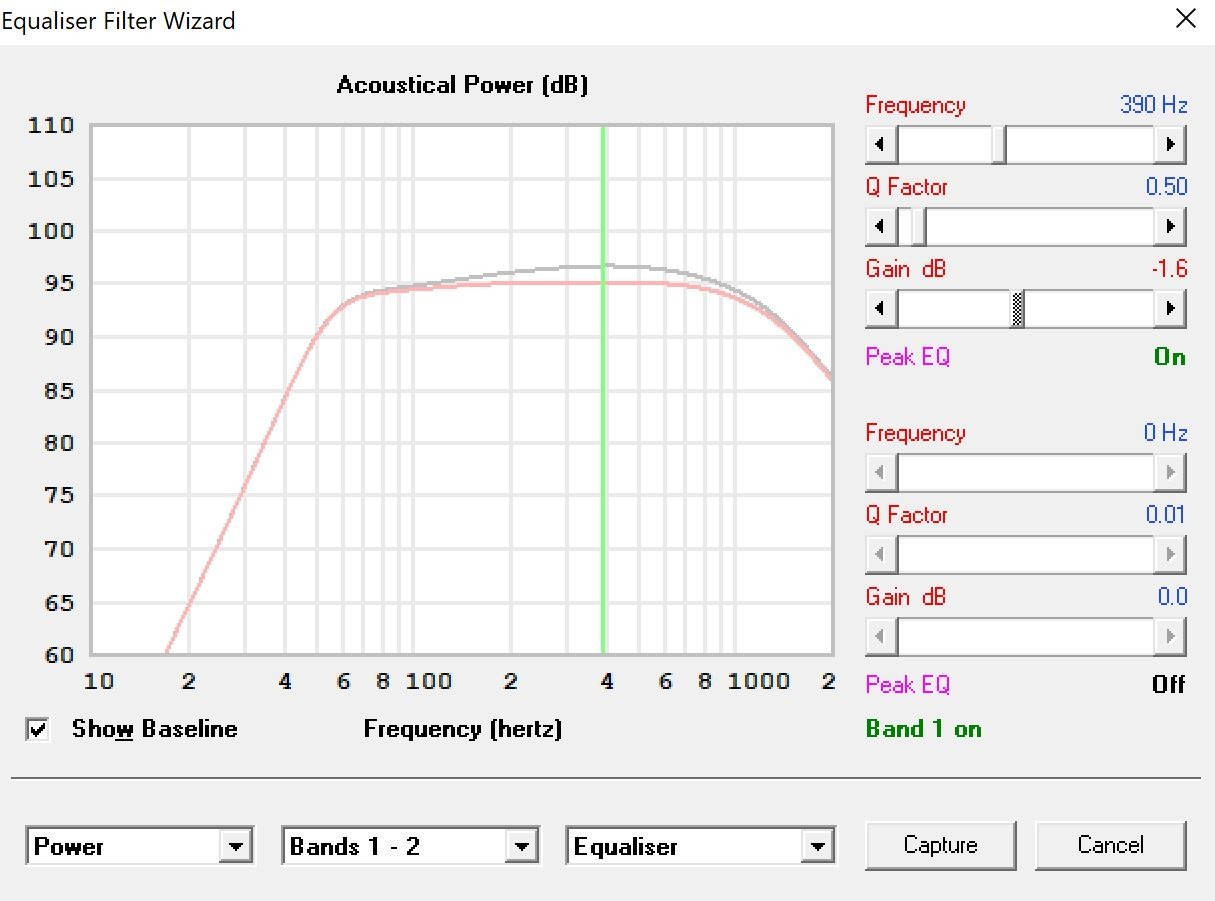
Task: Click left arrow of band 2 Frequency scrollbar
Action: [x=880, y=472]
